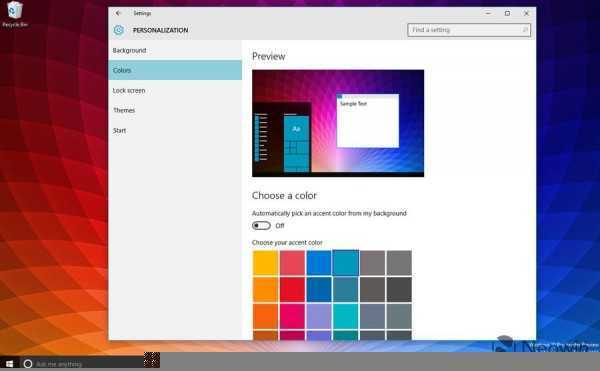Pick the darkest gray swatch in second row
Image resolution: width=600 pixels, height=371 pixels.
pos(399,290)
